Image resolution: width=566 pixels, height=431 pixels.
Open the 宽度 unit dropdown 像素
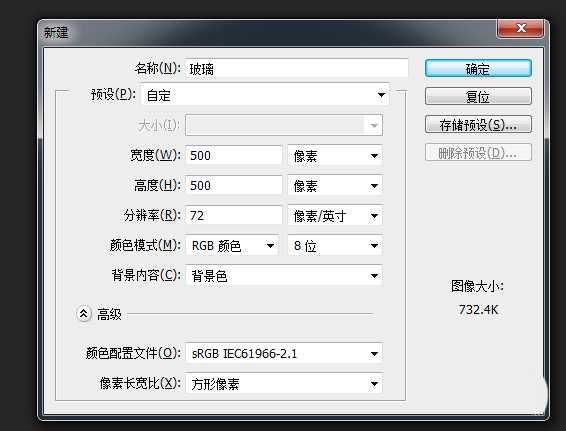tap(335, 156)
